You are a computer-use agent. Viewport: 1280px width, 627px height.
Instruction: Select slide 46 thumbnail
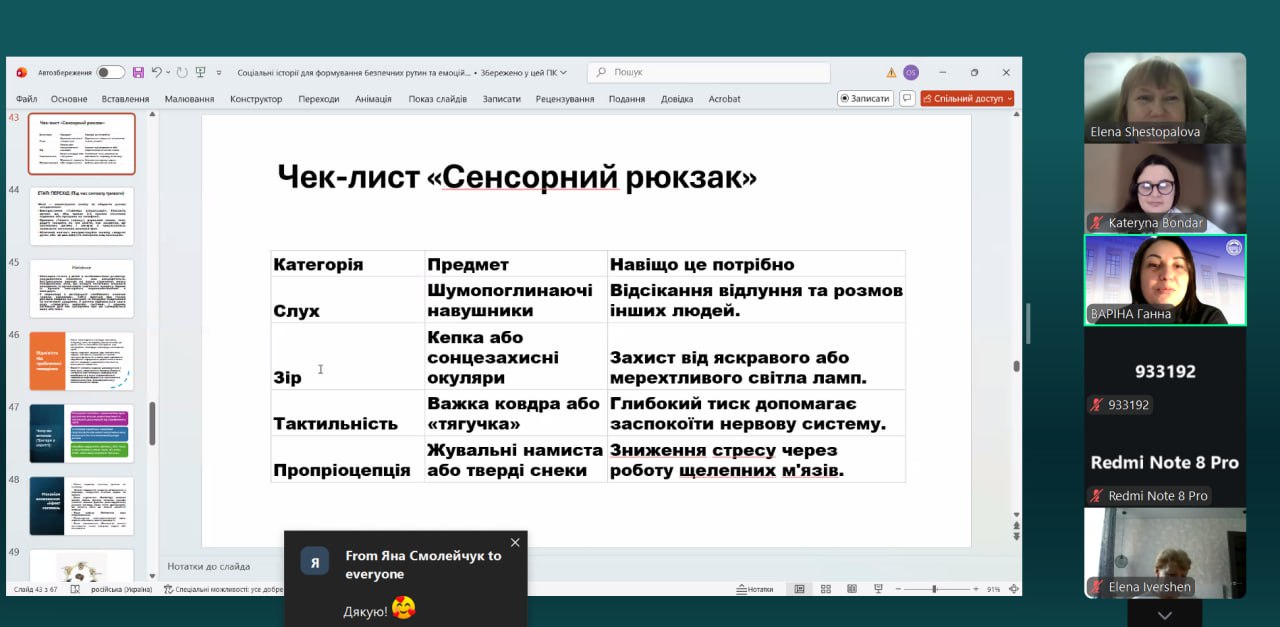[x=81, y=361]
